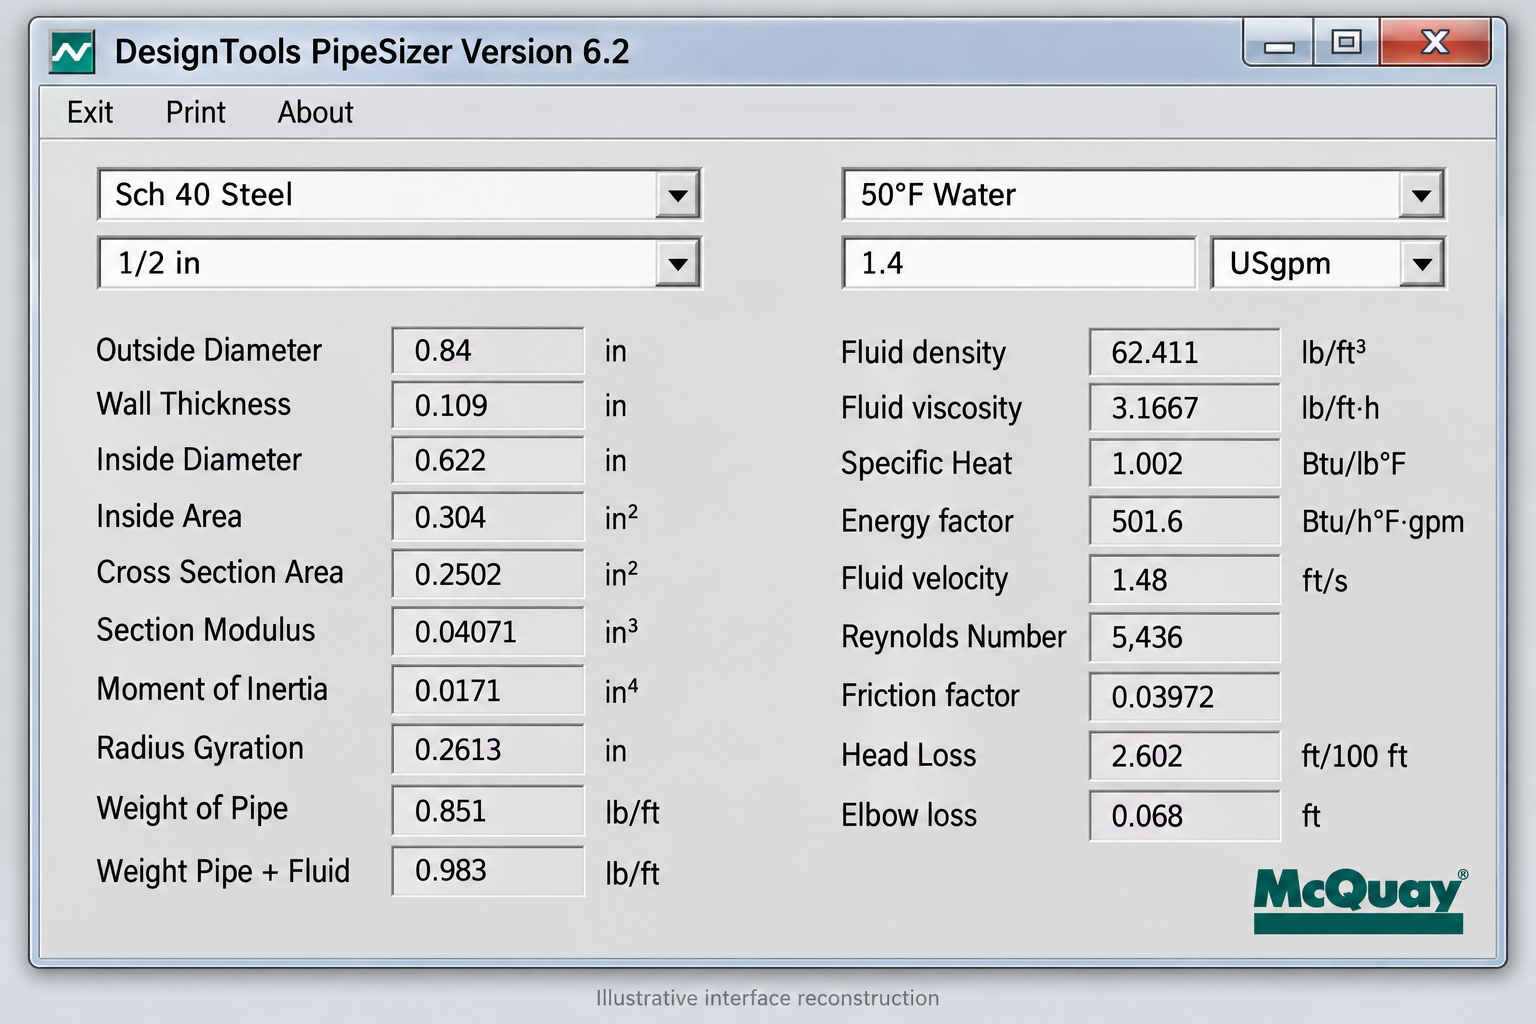Click the Moment of Inertia label
The height and width of the screenshot is (1024, 1536).
[x=212, y=689]
